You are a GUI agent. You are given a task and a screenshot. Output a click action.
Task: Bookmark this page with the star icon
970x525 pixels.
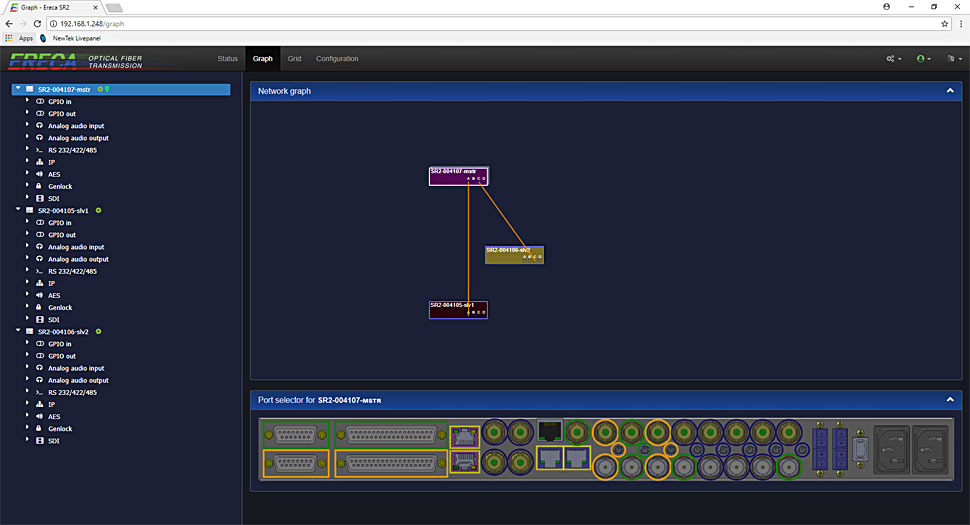click(945, 23)
